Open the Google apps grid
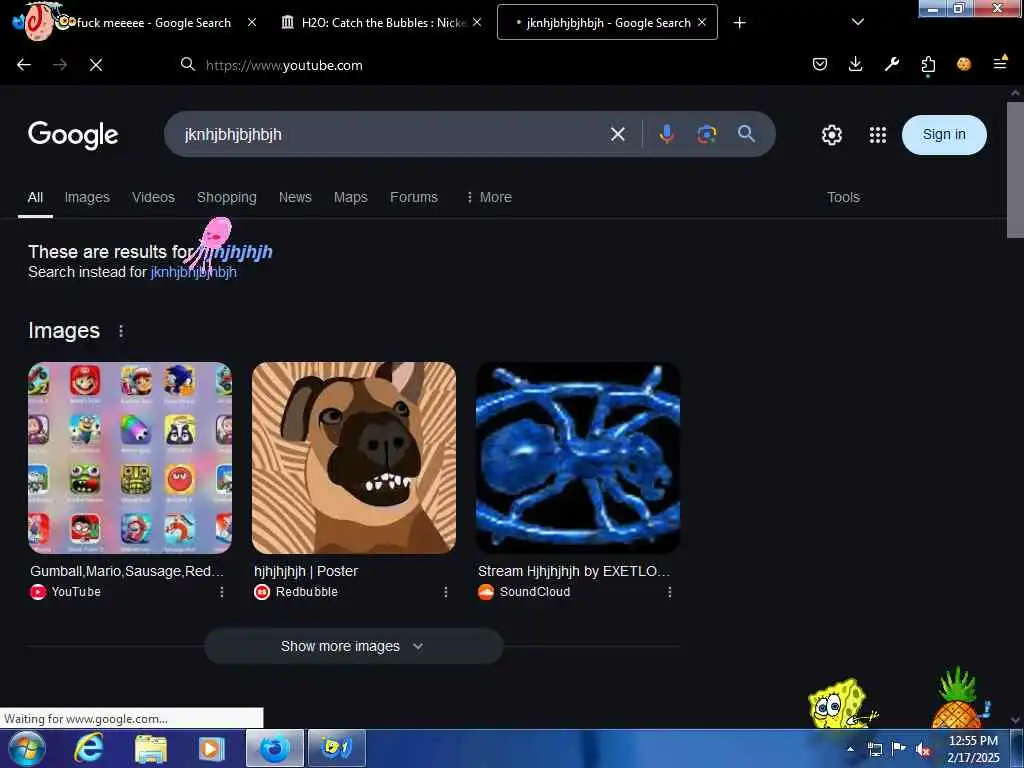Screen dimensions: 1024x768 coord(878,135)
